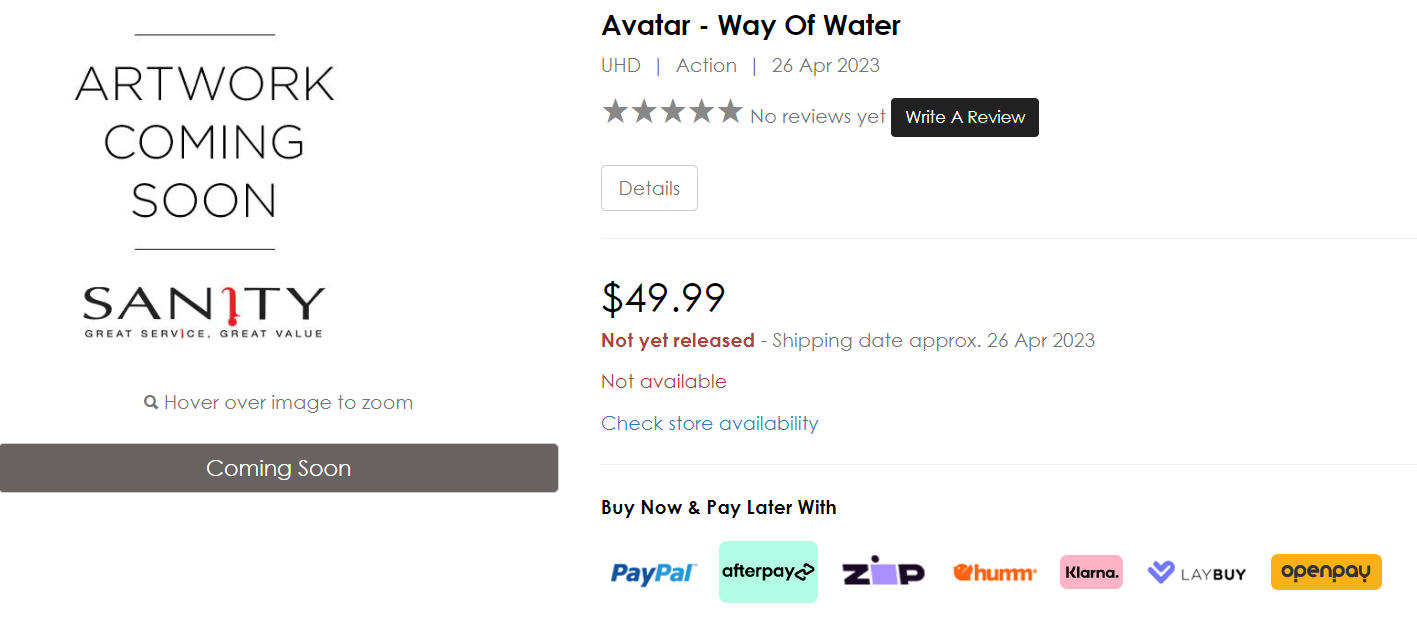Viewport: 1417px width, 619px height.
Task: Choose the humm payment logo
Action: coord(994,572)
